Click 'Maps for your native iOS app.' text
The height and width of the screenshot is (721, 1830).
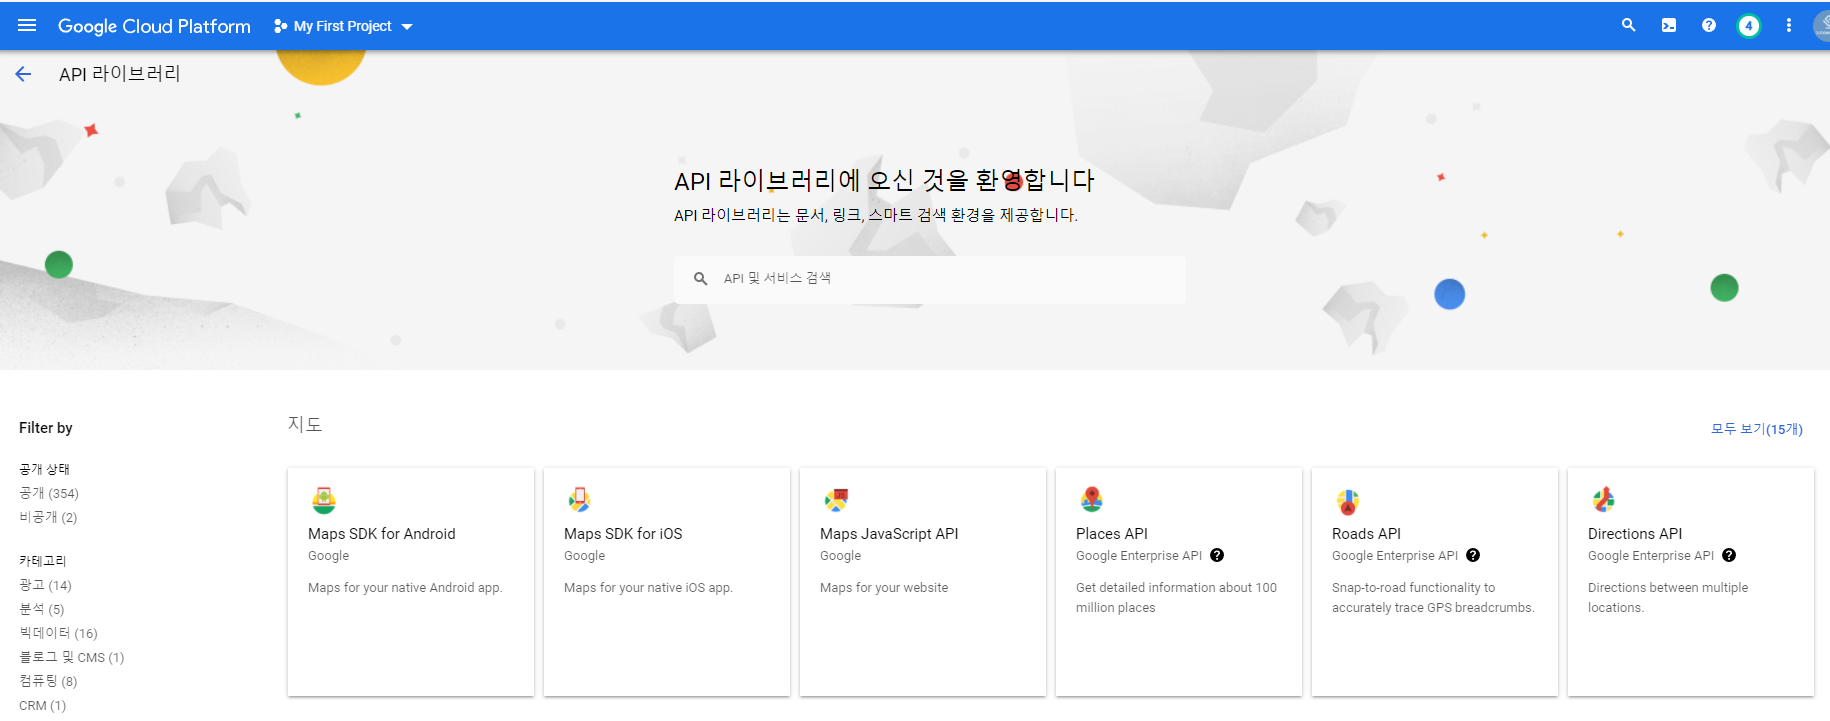click(648, 588)
